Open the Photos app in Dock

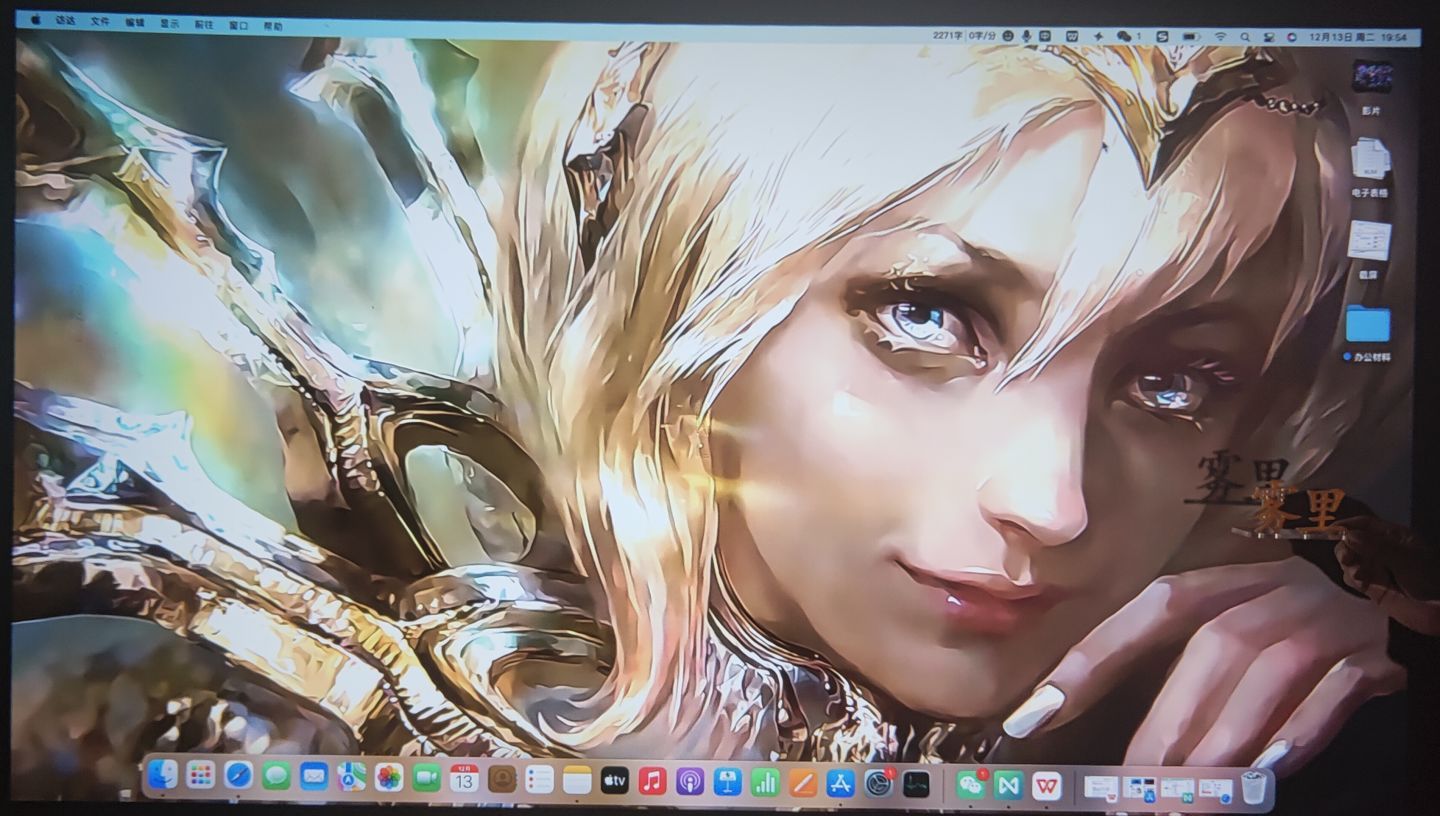point(389,777)
